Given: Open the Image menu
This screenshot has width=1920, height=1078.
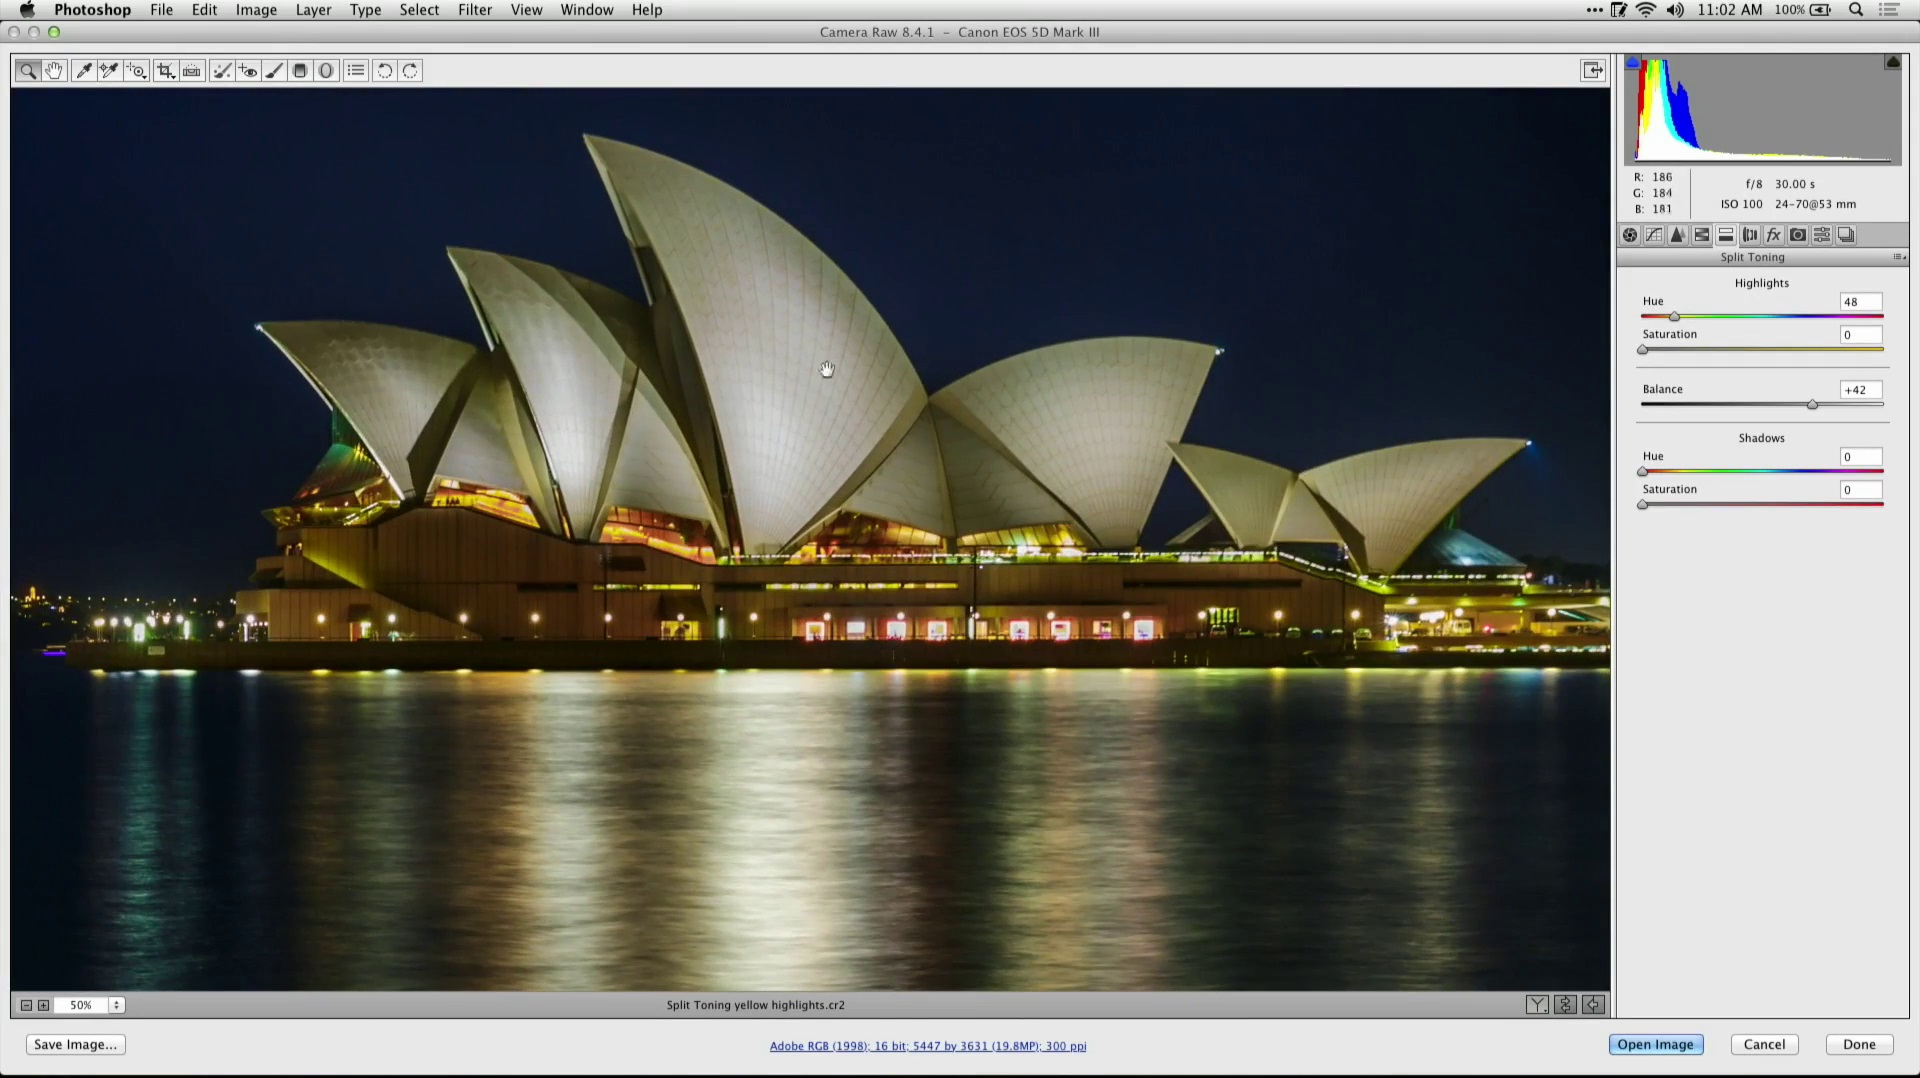Looking at the screenshot, I should pyautogui.click(x=256, y=10).
